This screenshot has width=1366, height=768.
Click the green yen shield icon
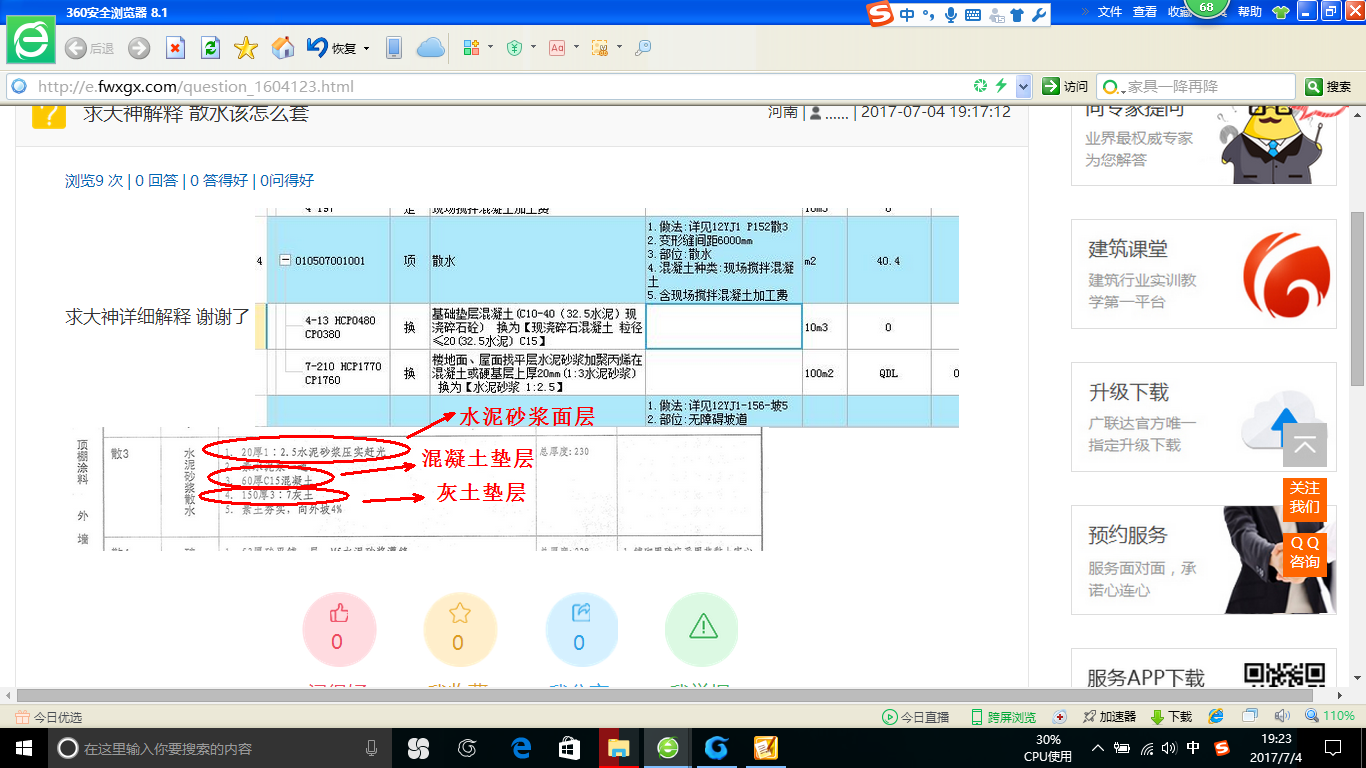click(x=514, y=48)
